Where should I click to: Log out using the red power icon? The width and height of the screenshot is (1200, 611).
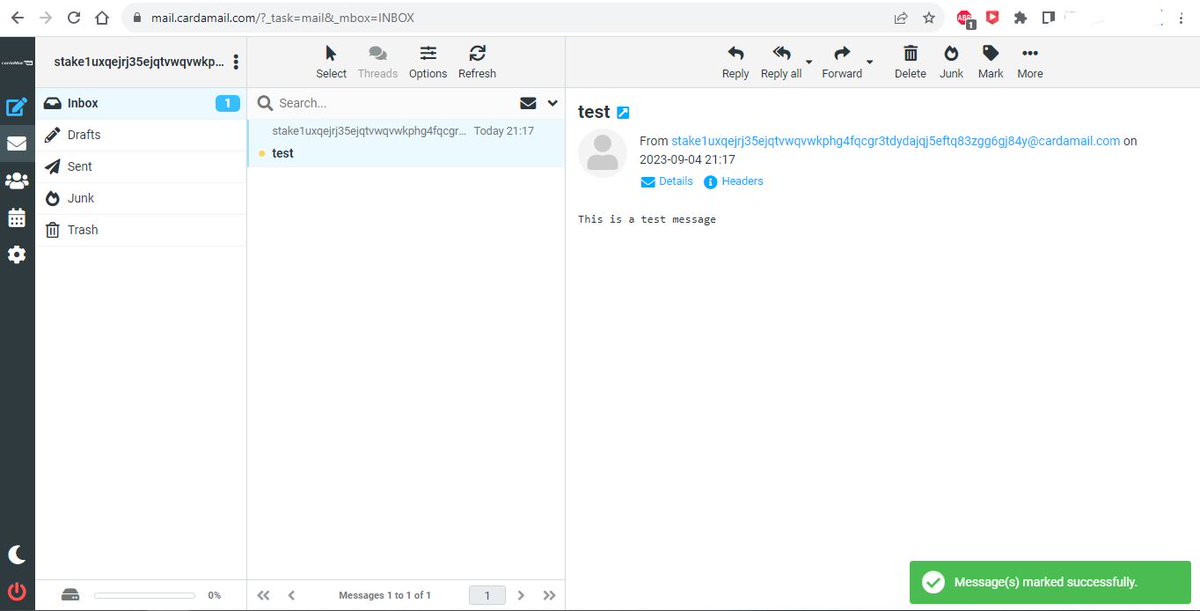pyautogui.click(x=17, y=591)
